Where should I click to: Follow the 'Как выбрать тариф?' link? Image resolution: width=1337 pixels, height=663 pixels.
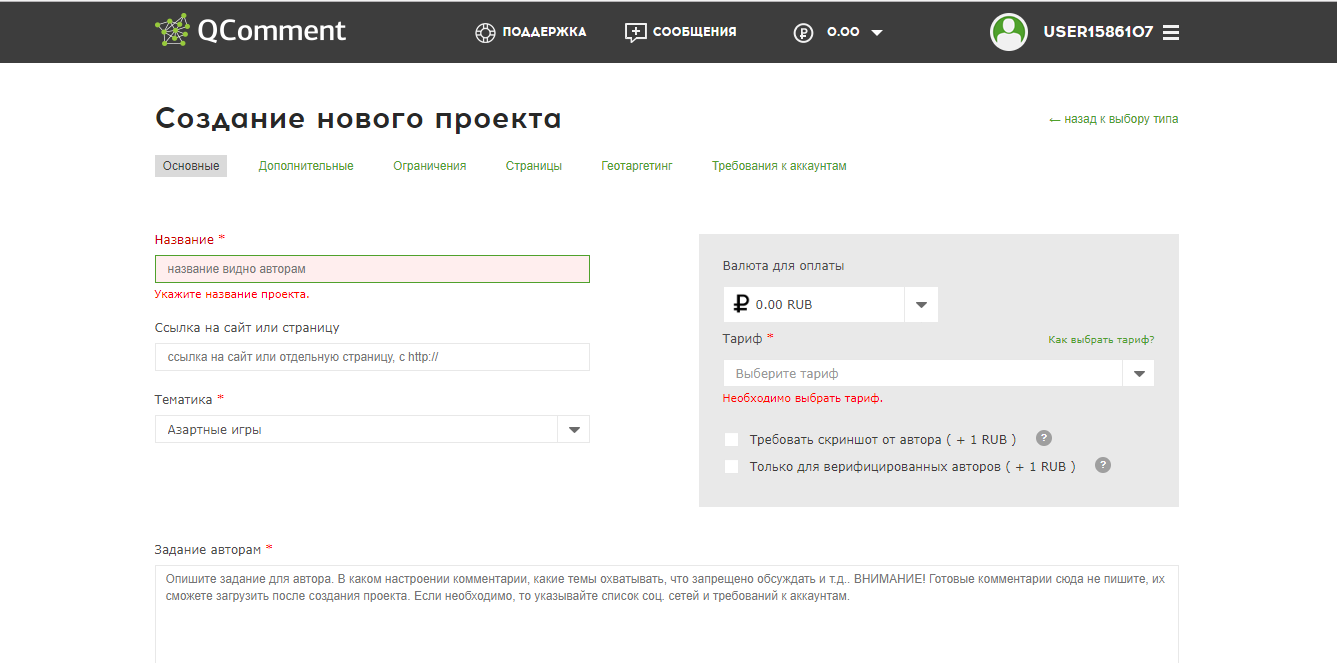(1100, 339)
